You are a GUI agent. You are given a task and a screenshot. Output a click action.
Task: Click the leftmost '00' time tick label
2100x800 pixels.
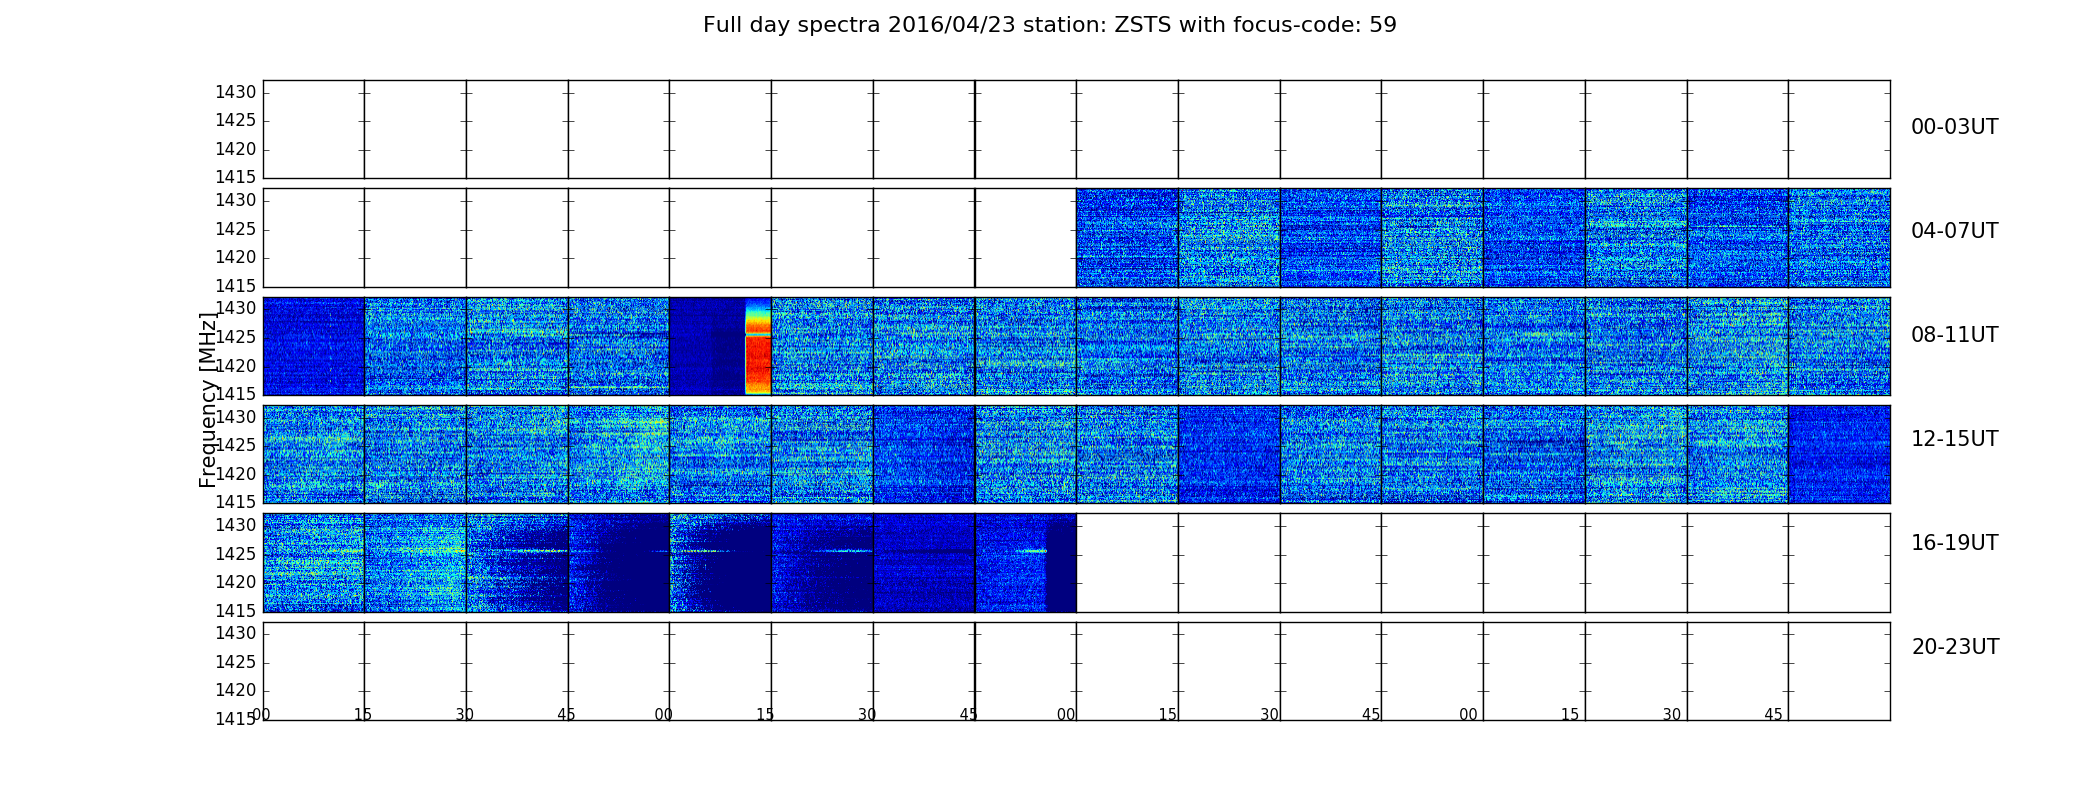[261, 715]
